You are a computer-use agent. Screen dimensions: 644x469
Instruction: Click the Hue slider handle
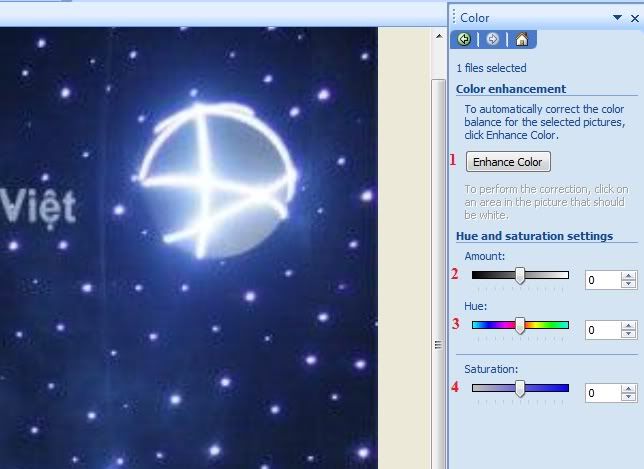[520, 326]
